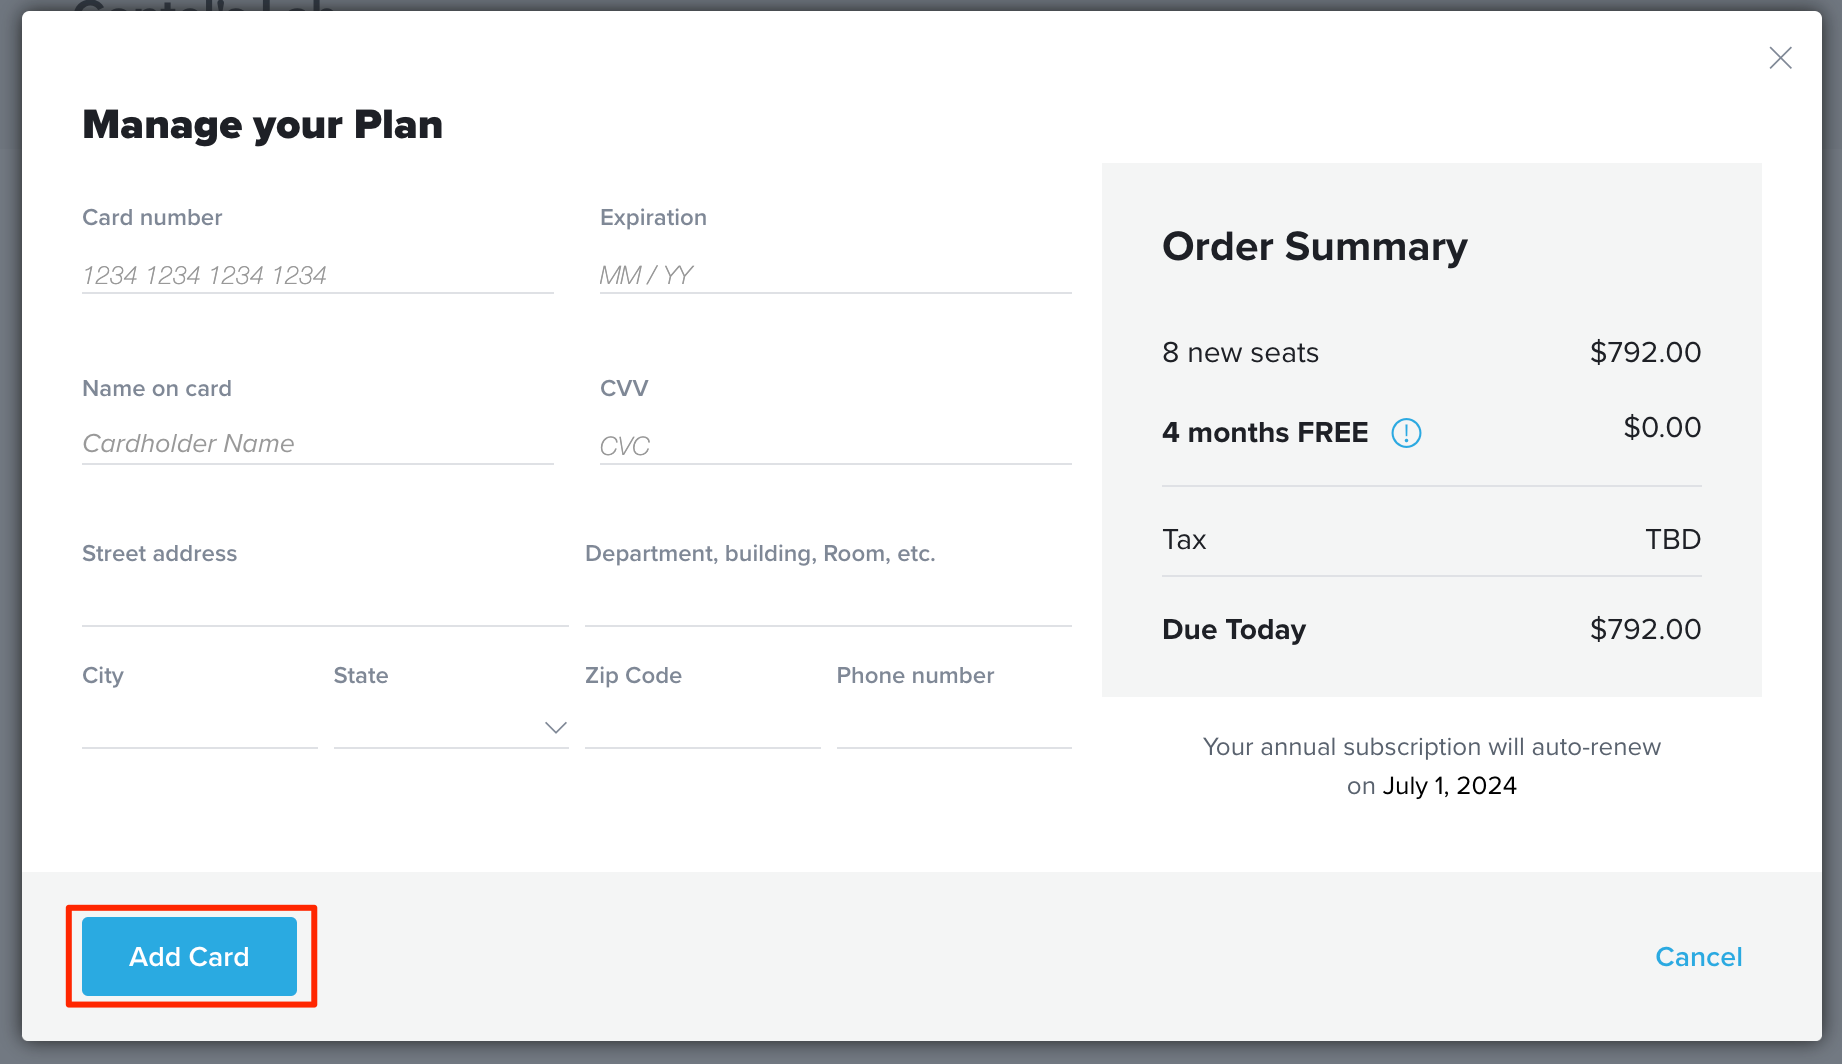
Task: Click the Street address field
Action: click(x=325, y=604)
